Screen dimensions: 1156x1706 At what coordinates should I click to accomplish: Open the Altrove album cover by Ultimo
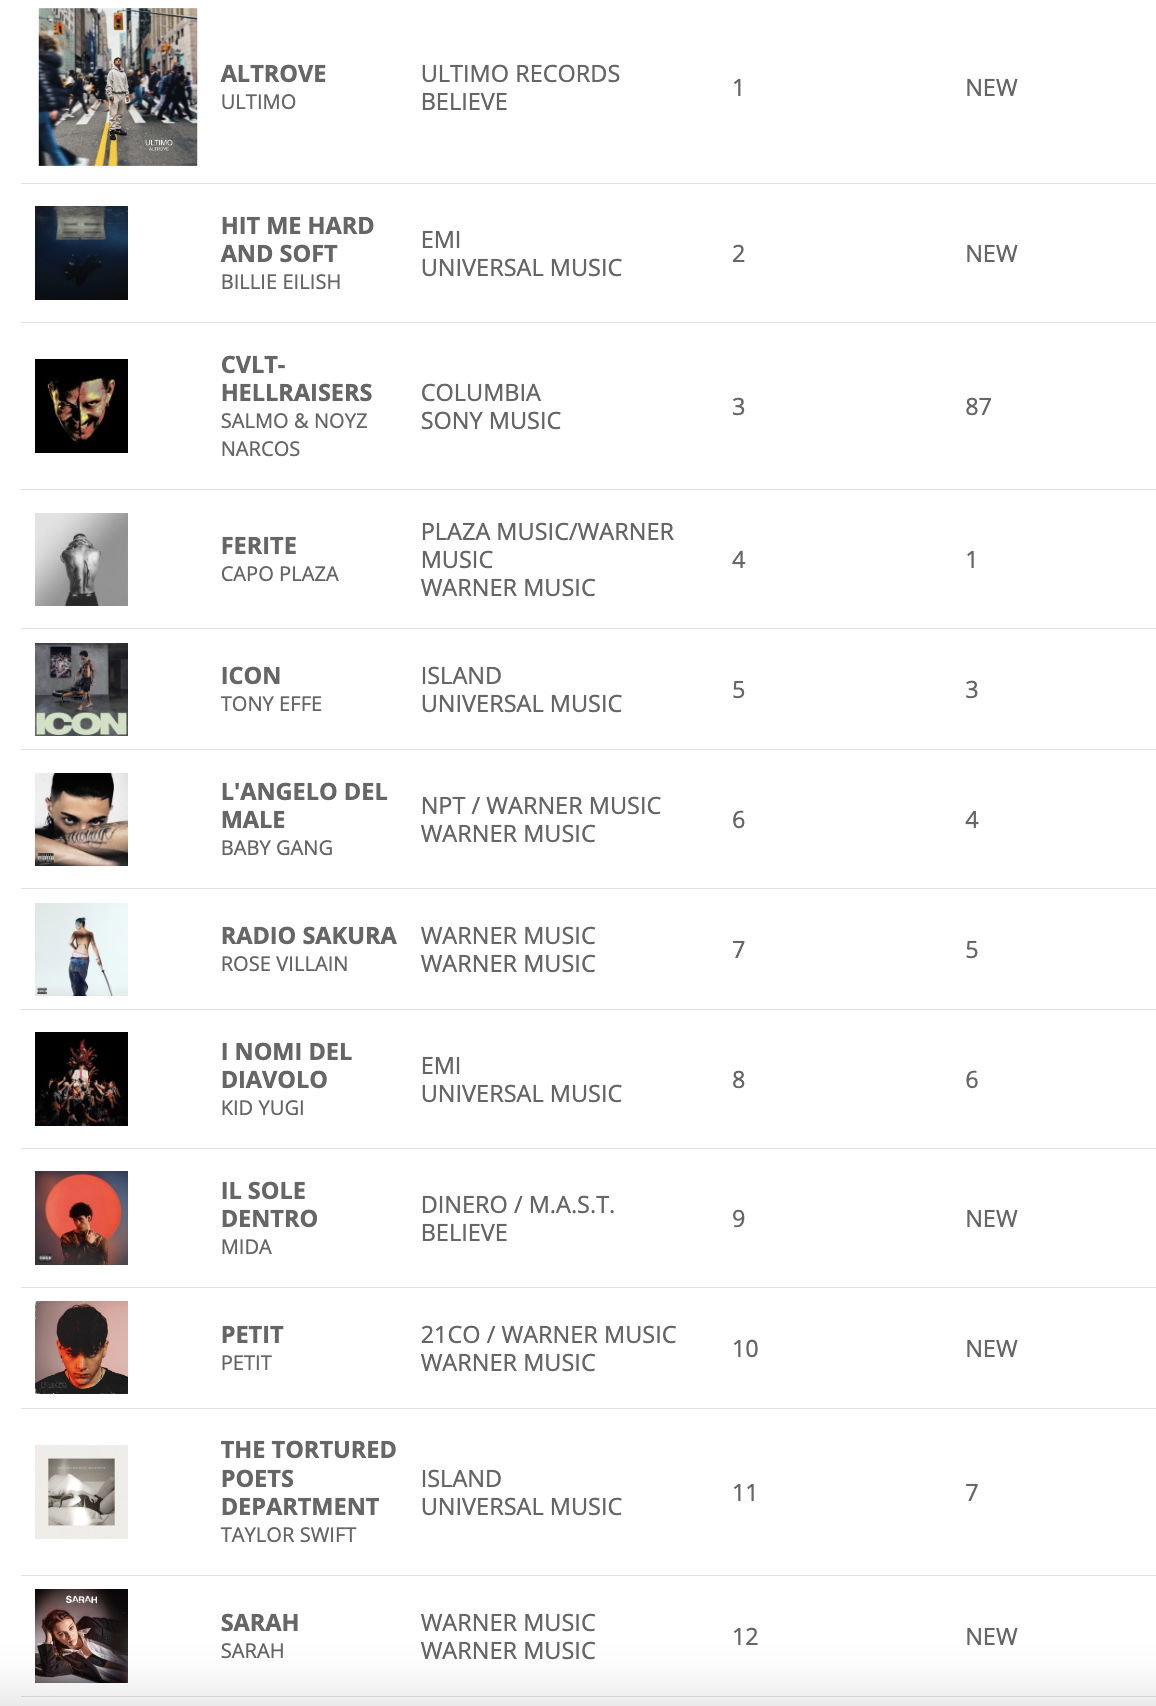(x=117, y=87)
